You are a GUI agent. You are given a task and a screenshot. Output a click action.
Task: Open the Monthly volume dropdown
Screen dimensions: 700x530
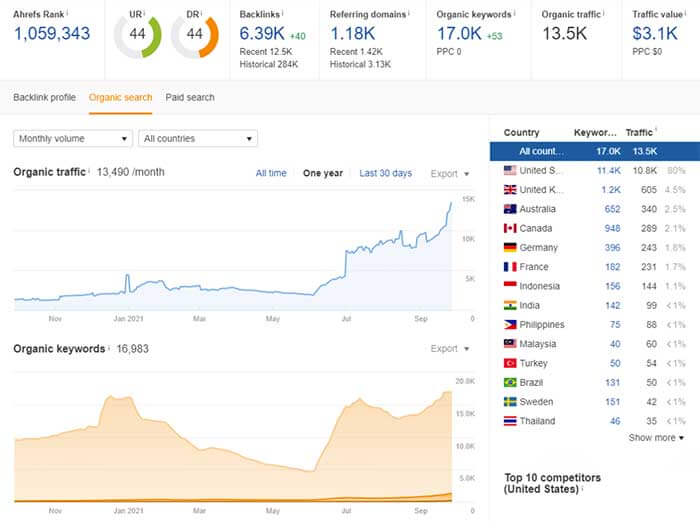click(73, 138)
